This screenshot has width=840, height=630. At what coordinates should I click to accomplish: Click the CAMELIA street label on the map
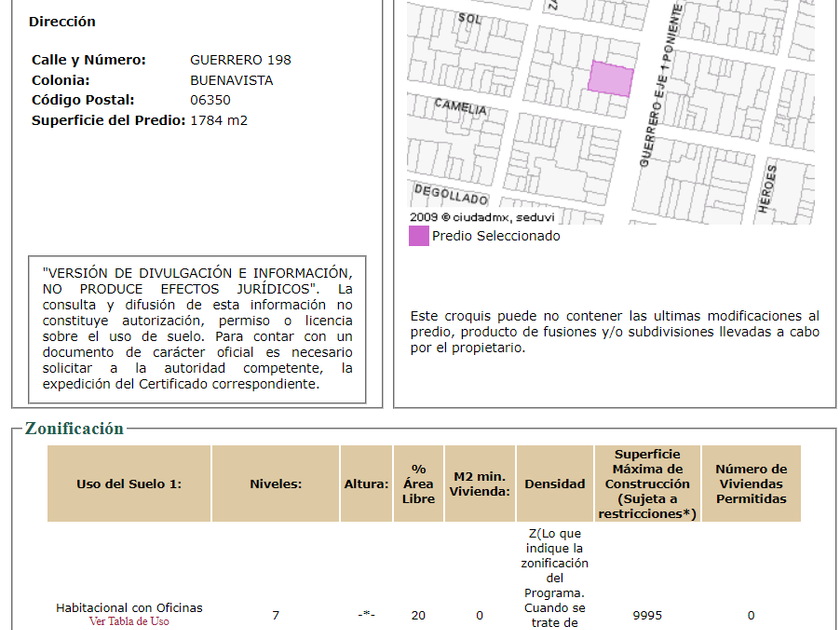tap(461, 107)
